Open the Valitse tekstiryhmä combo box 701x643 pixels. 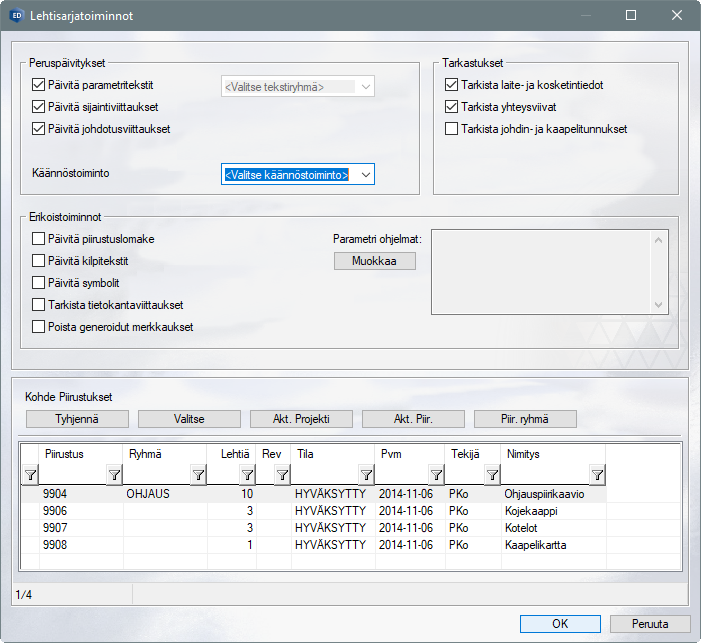pyautogui.click(x=365, y=87)
